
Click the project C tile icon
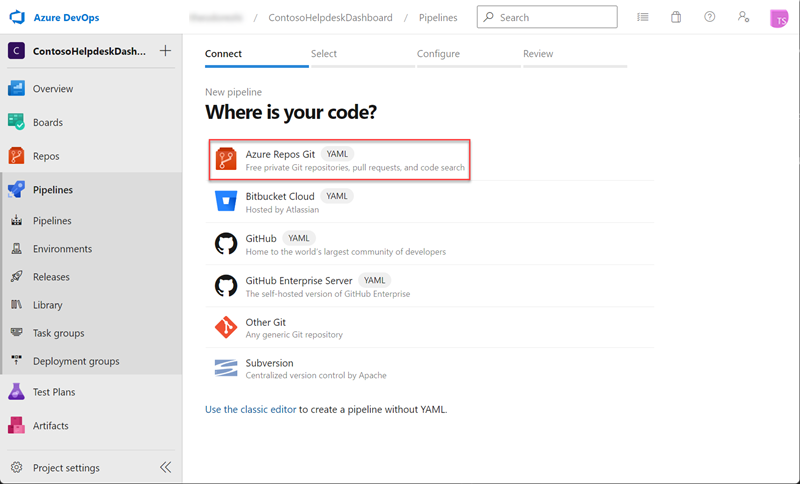(16, 51)
